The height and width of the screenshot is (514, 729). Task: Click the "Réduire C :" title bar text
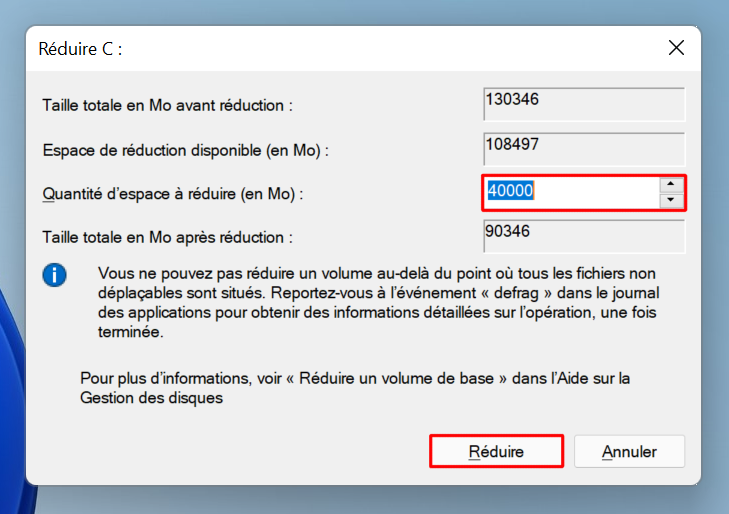point(80,49)
